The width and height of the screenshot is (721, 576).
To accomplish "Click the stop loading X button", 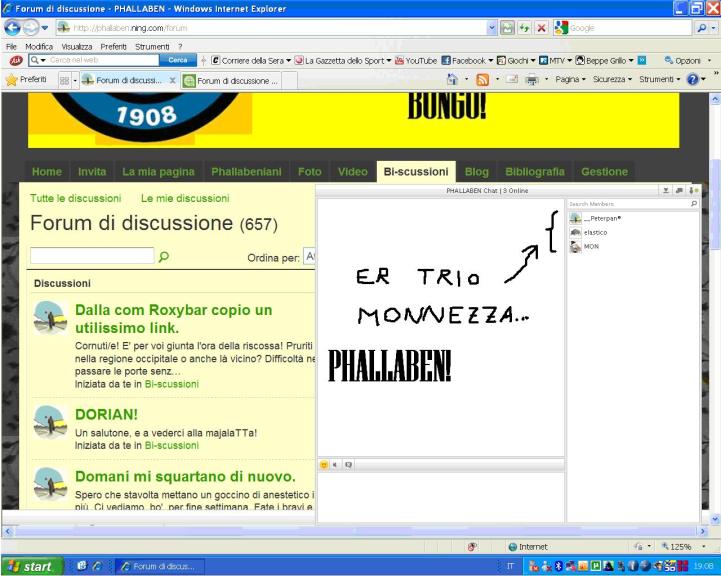I will tap(541, 29).
